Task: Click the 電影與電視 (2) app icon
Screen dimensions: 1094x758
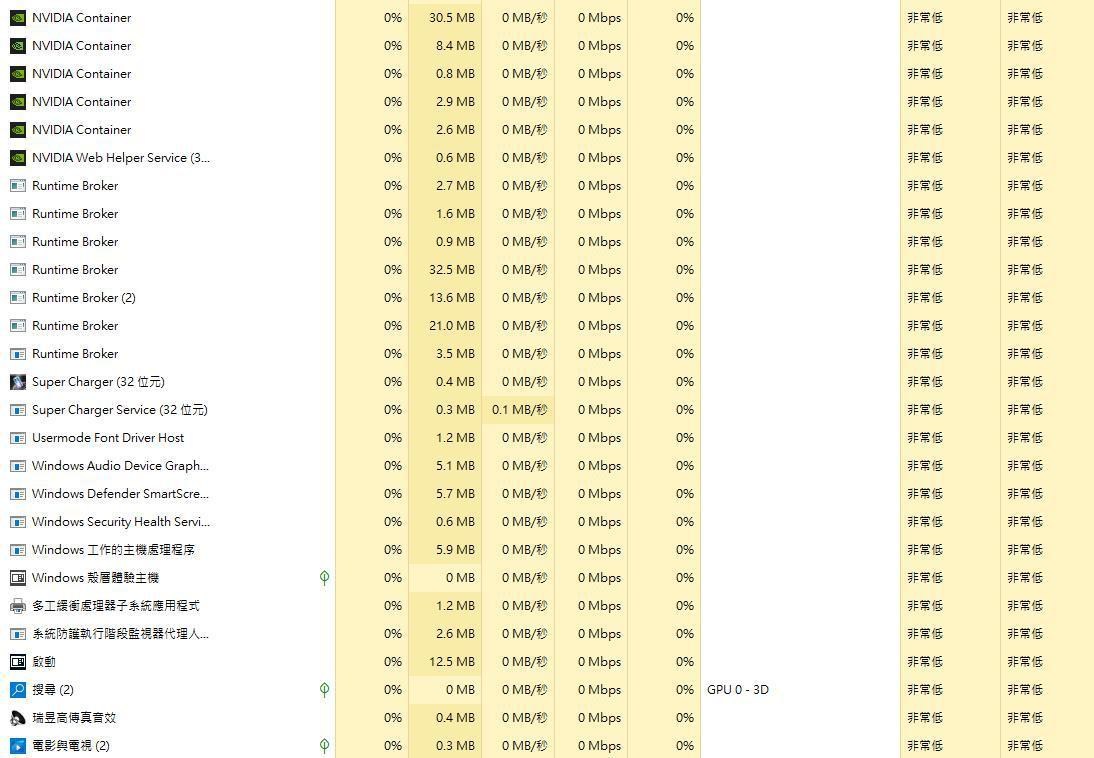Action: point(17,746)
